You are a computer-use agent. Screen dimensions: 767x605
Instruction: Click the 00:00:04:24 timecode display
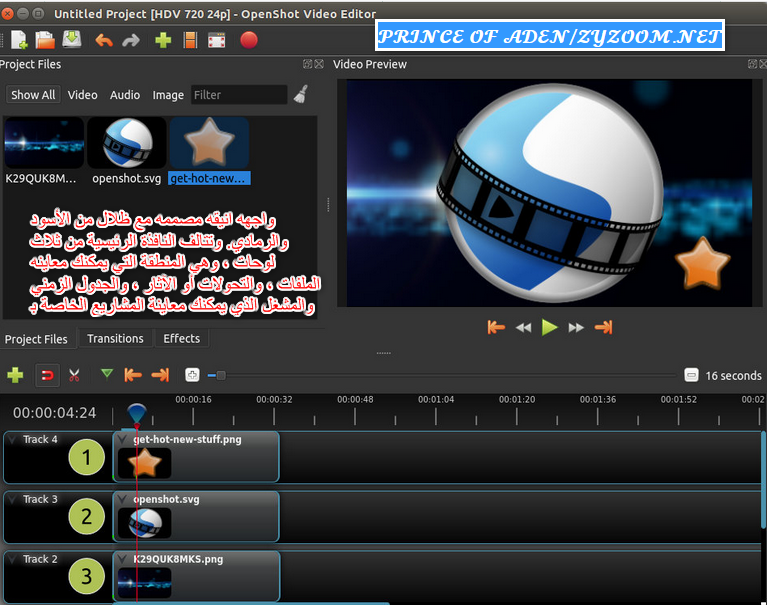tap(54, 413)
